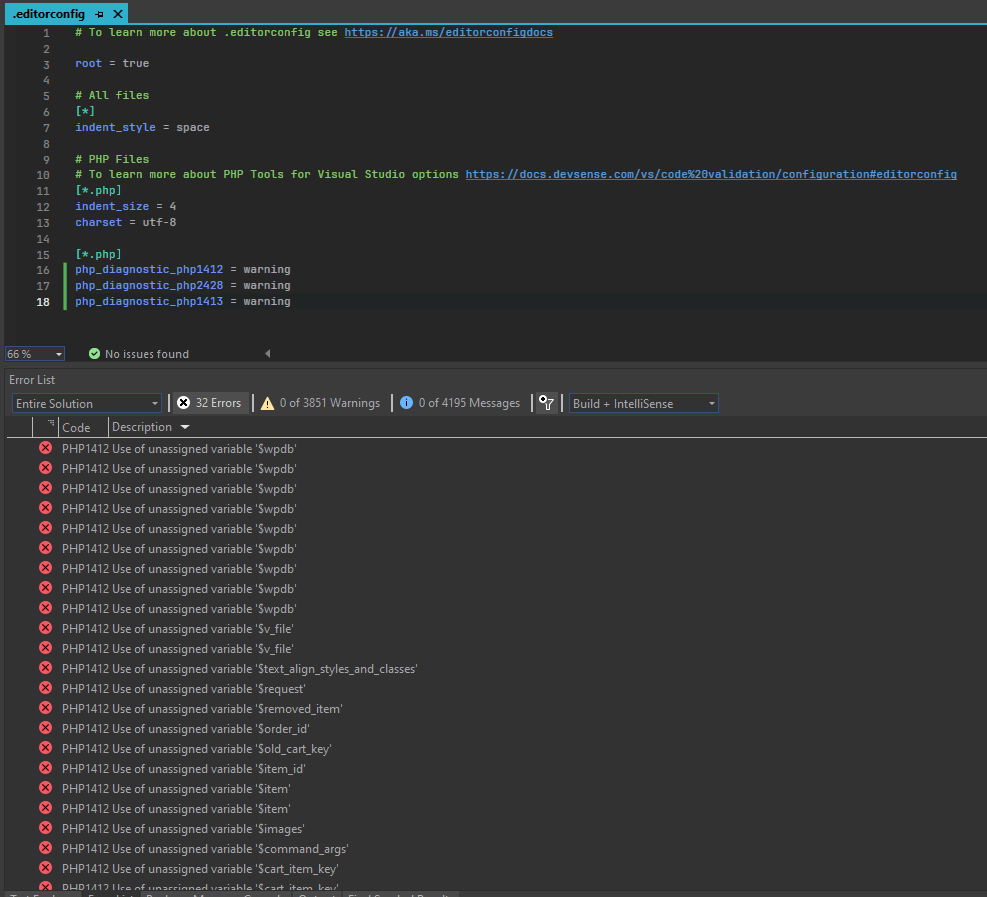Open the Description column filter arrow

coord(185,427)
